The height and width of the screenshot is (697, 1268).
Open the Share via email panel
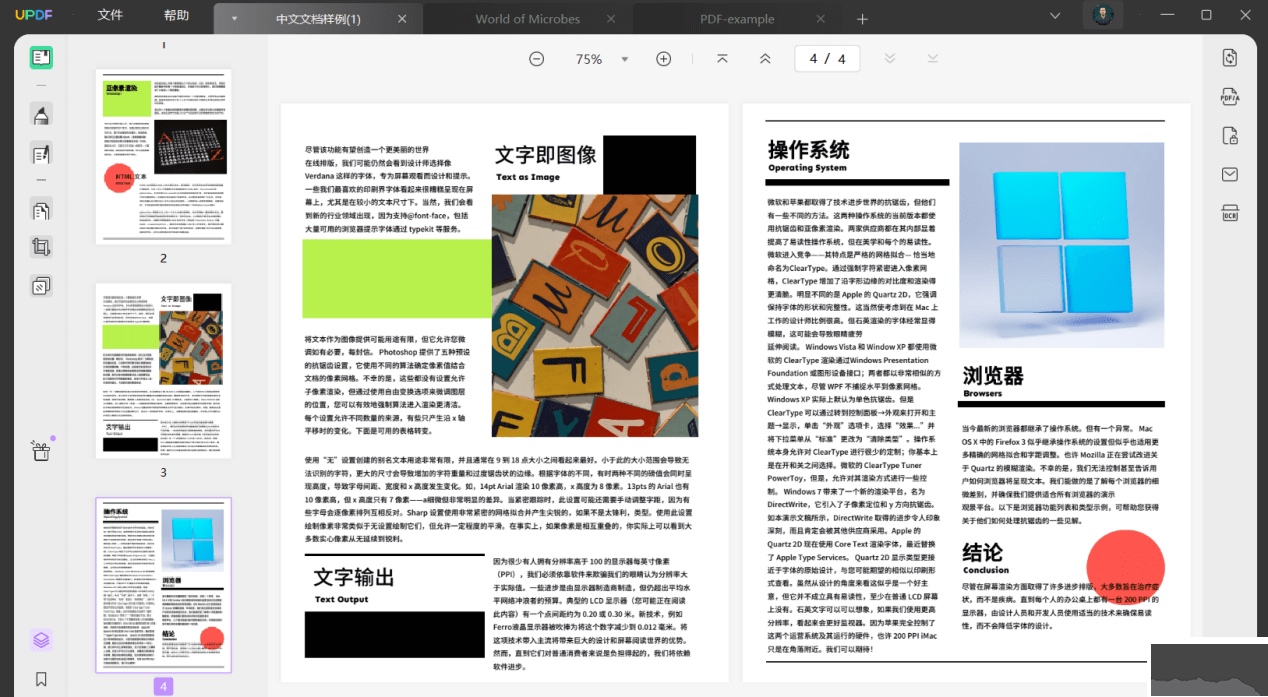pyautogui.click(x=1229, y=174)
